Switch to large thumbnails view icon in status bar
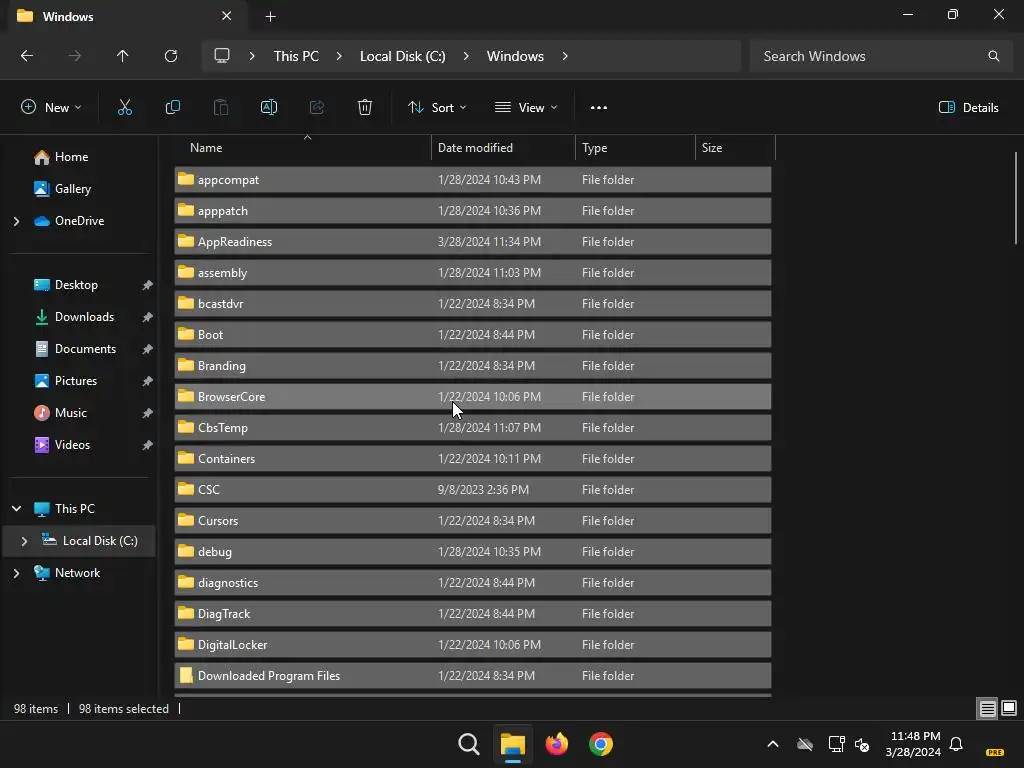Screen dimensions: 1024x768 pos(1009,709)
